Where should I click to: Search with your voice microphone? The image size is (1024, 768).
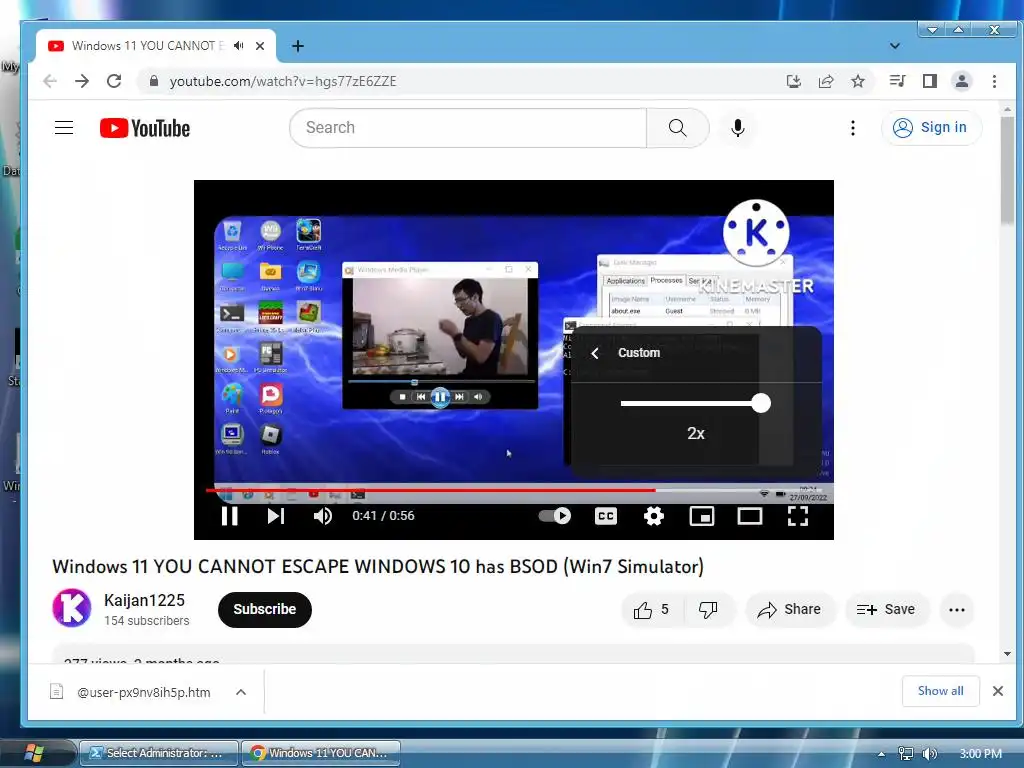tap(738, 127)
